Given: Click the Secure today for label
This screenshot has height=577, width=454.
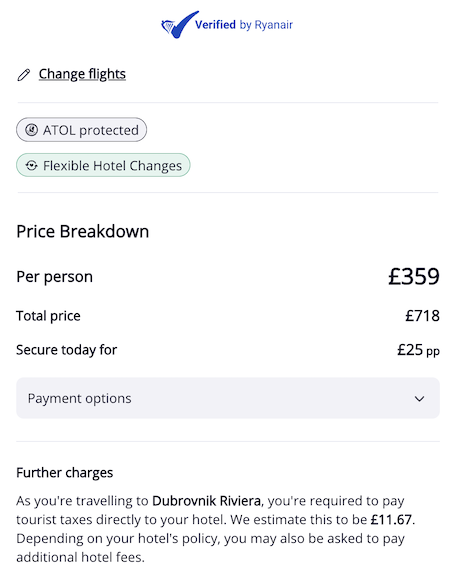Looking at the screenshot, I should pyautogui.click(x=67, y=350).
